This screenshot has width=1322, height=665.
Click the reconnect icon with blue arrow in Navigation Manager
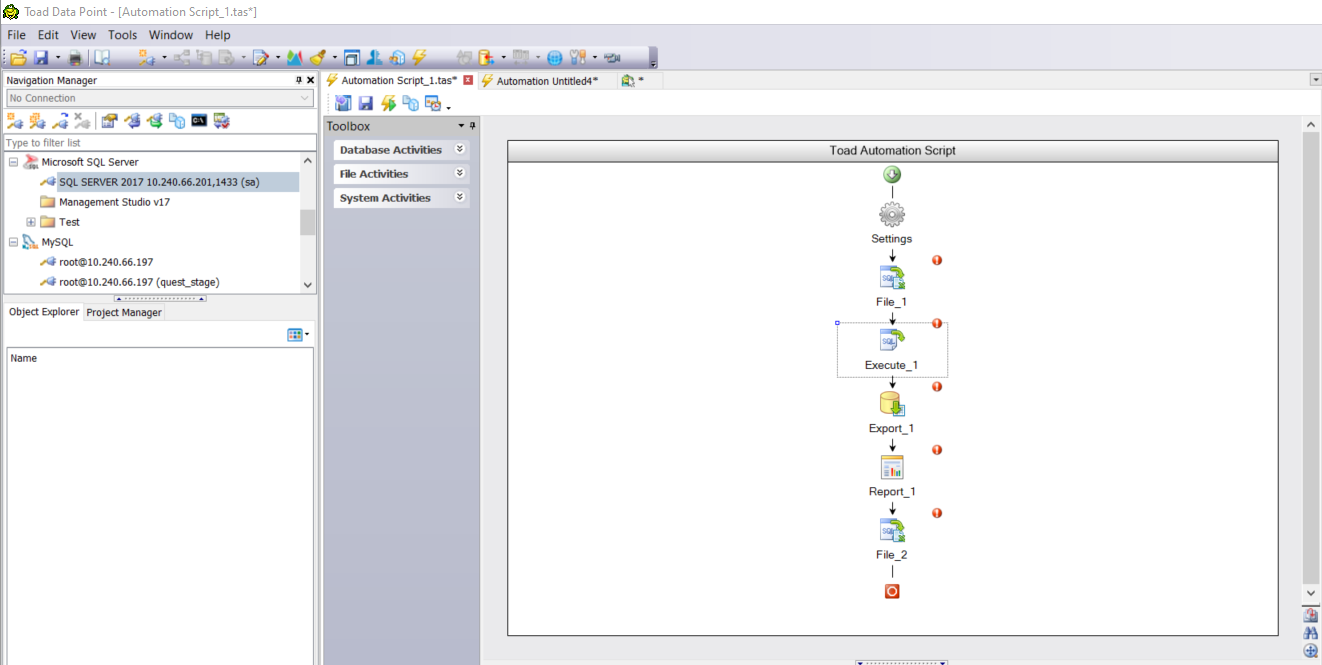60,121
